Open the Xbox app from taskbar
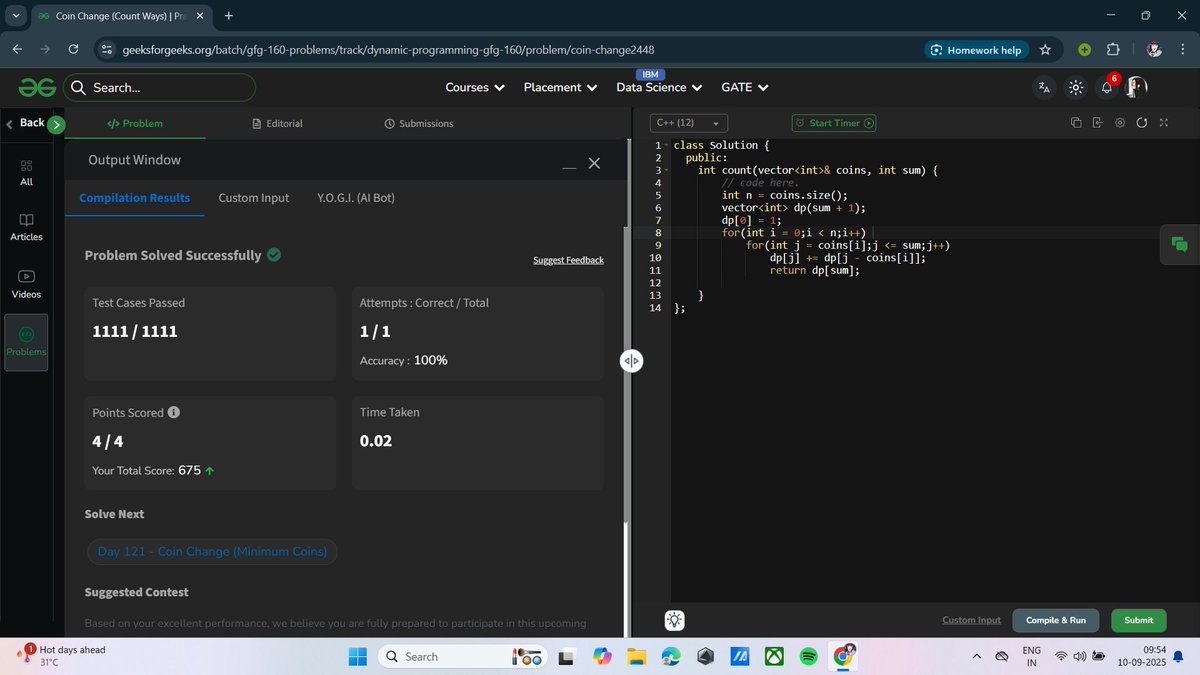The width and height of the screenshot is (1200, 675). (774, 656)
